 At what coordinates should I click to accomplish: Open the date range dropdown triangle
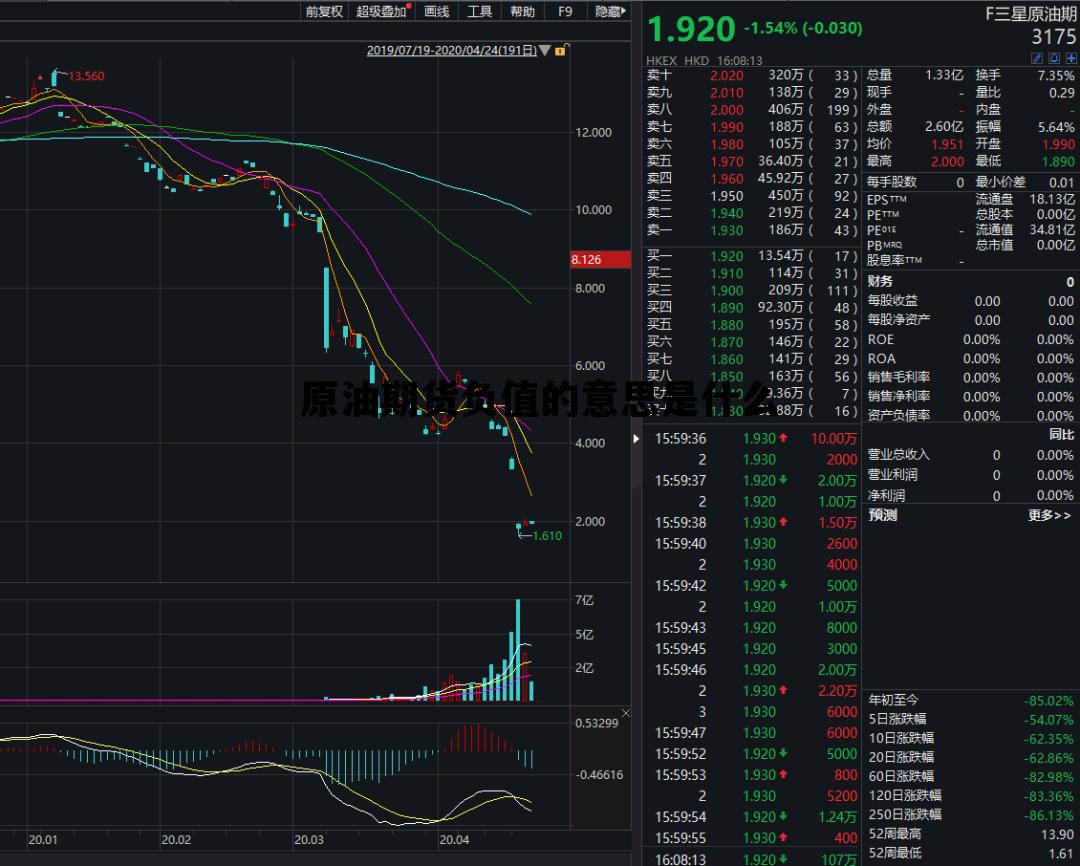click(544, 49)
